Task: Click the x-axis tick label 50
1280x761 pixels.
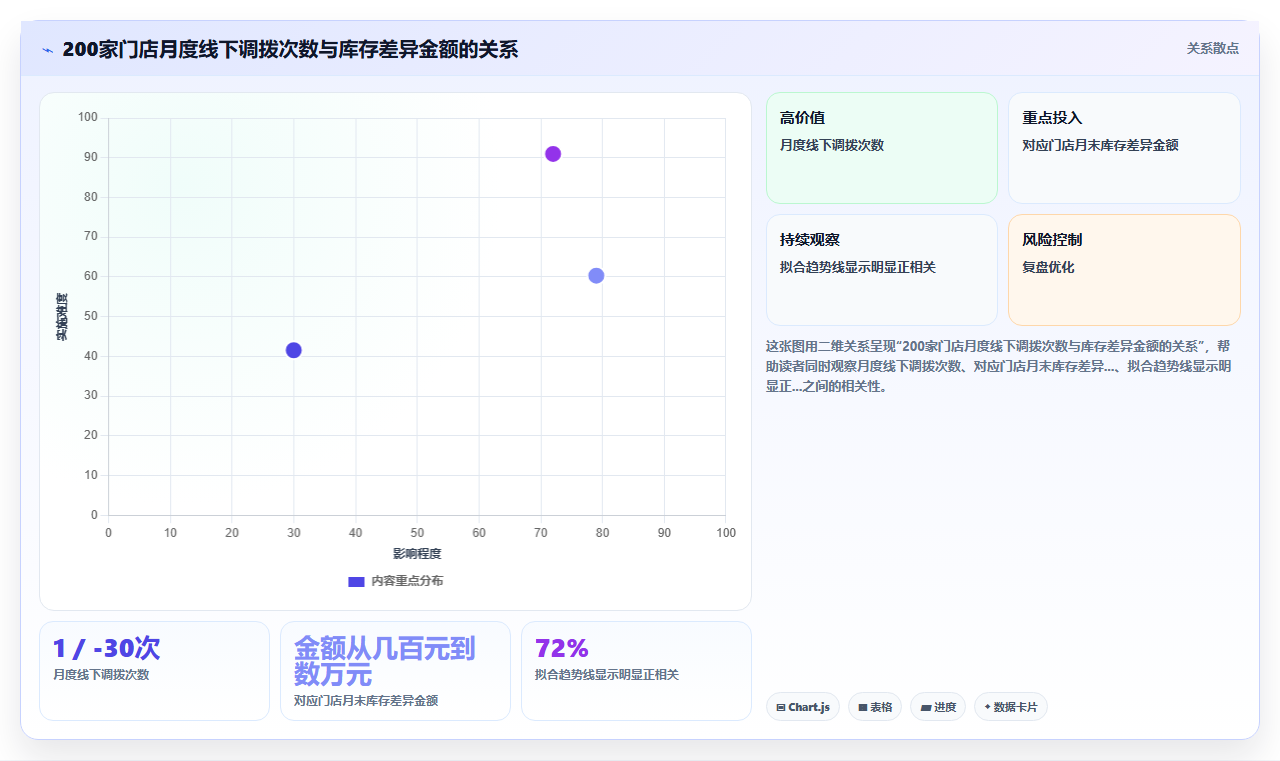Action: (x=417, y=533)
